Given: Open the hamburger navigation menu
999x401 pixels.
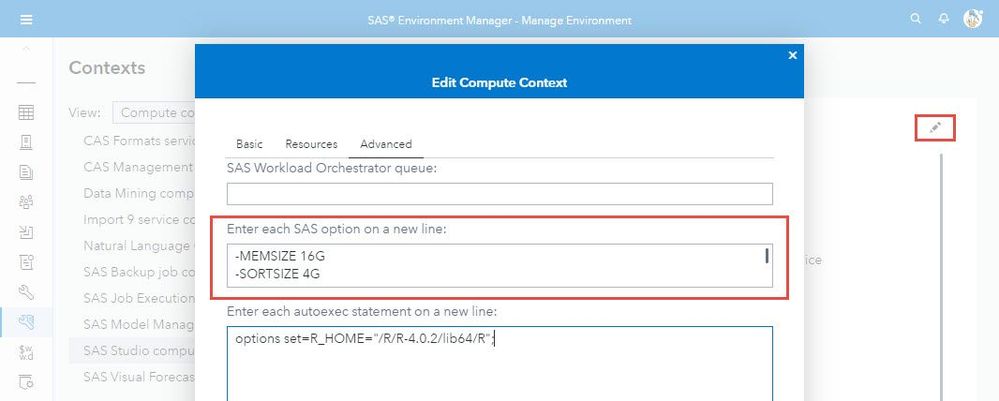Looking at the screenshot, I should point(26,19).
